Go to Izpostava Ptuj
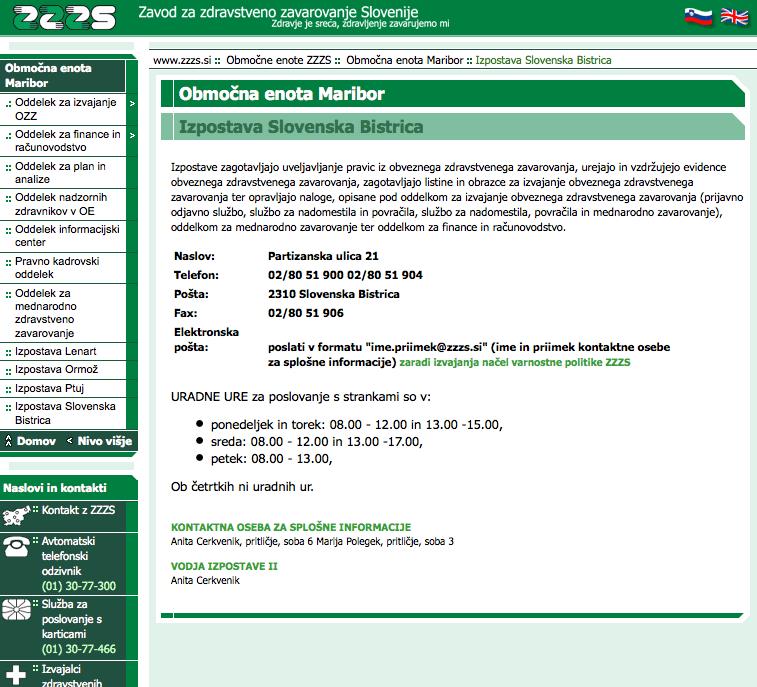The image size is (757, 687). [49, 388]
